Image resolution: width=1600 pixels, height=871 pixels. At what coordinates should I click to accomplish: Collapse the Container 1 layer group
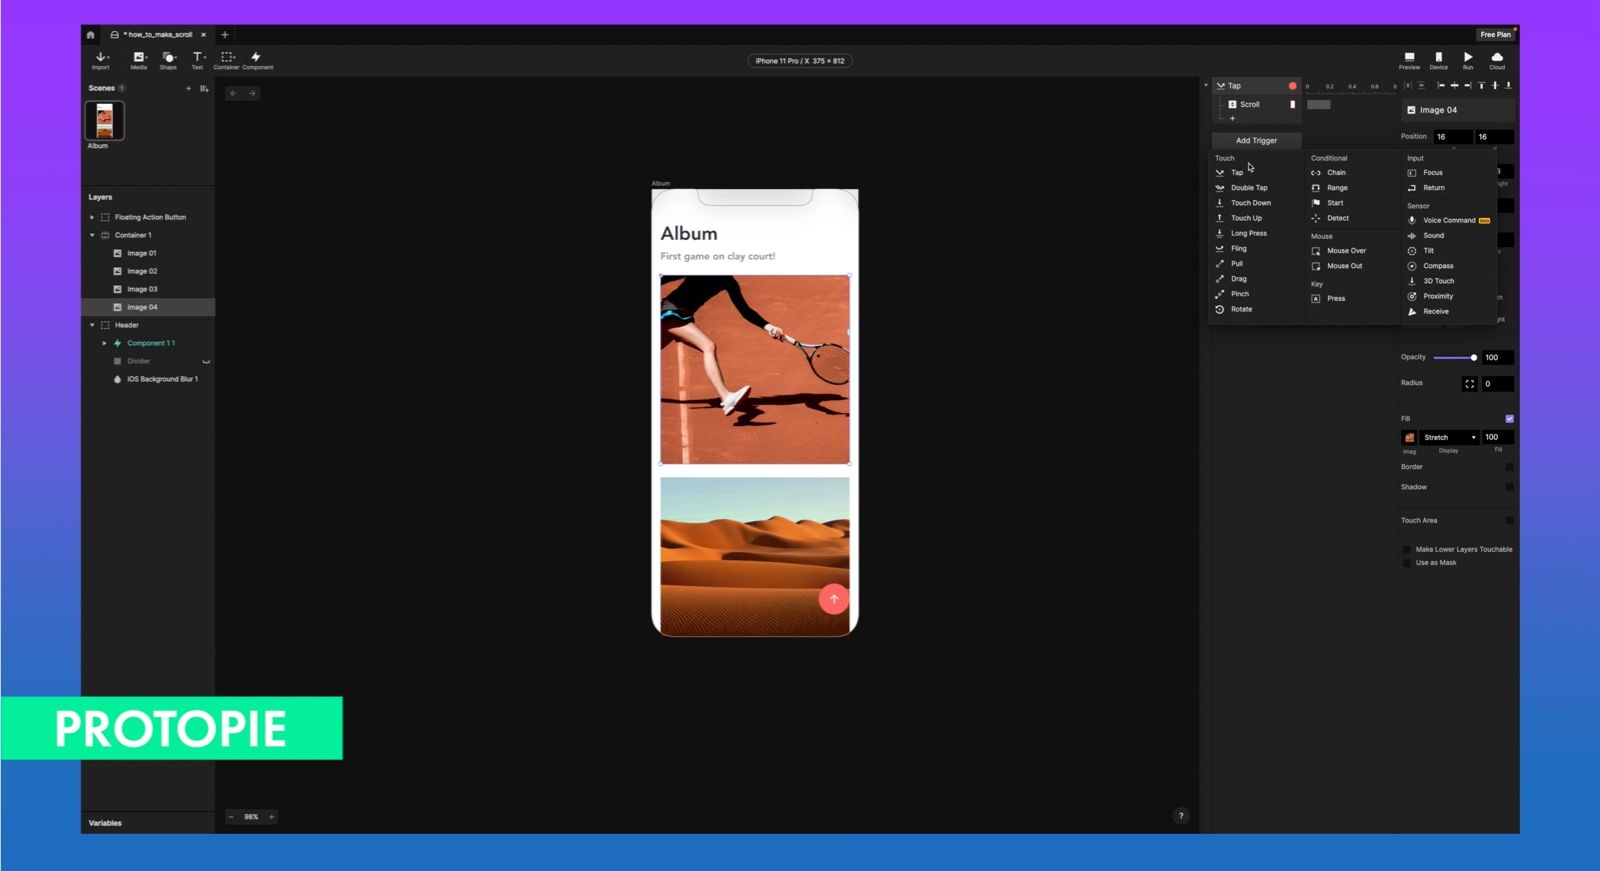pyautogui.click(x=92, y=235)
